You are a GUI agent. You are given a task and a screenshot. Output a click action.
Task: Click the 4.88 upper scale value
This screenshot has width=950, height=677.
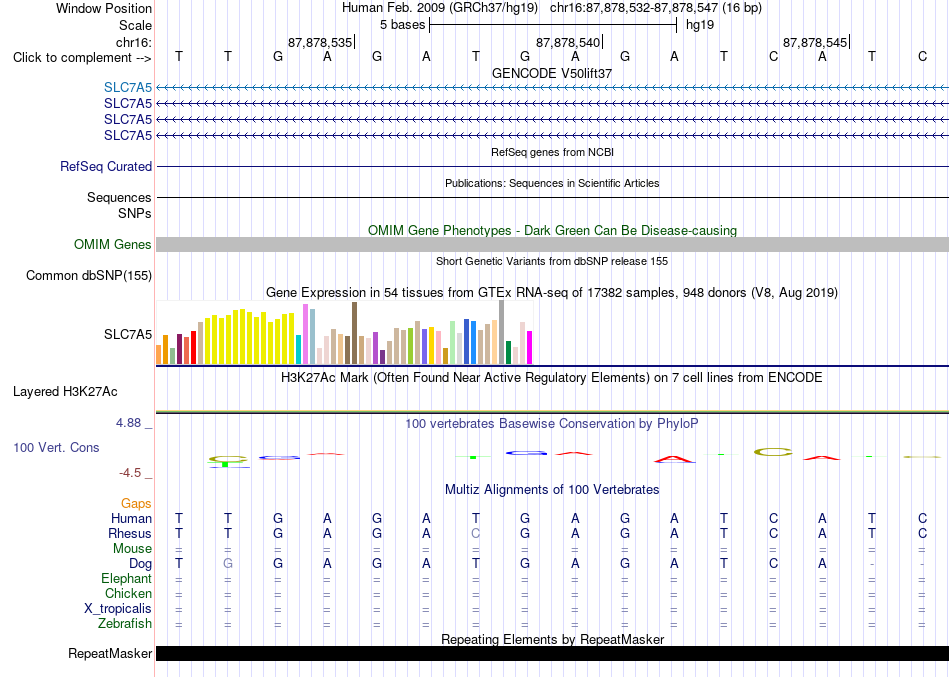[x=129, y=423]
